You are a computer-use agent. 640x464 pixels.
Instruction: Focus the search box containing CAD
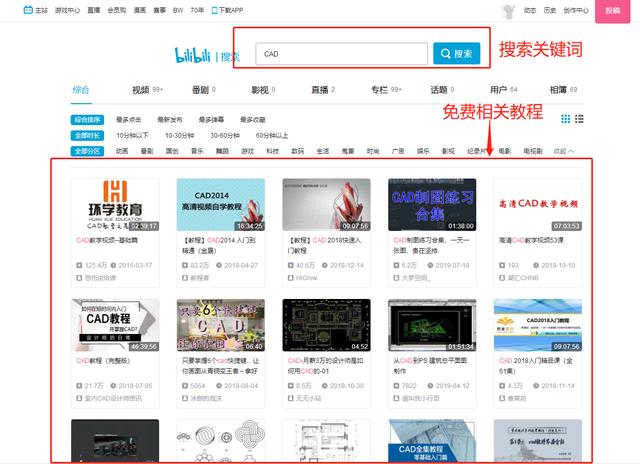(341, 53)
